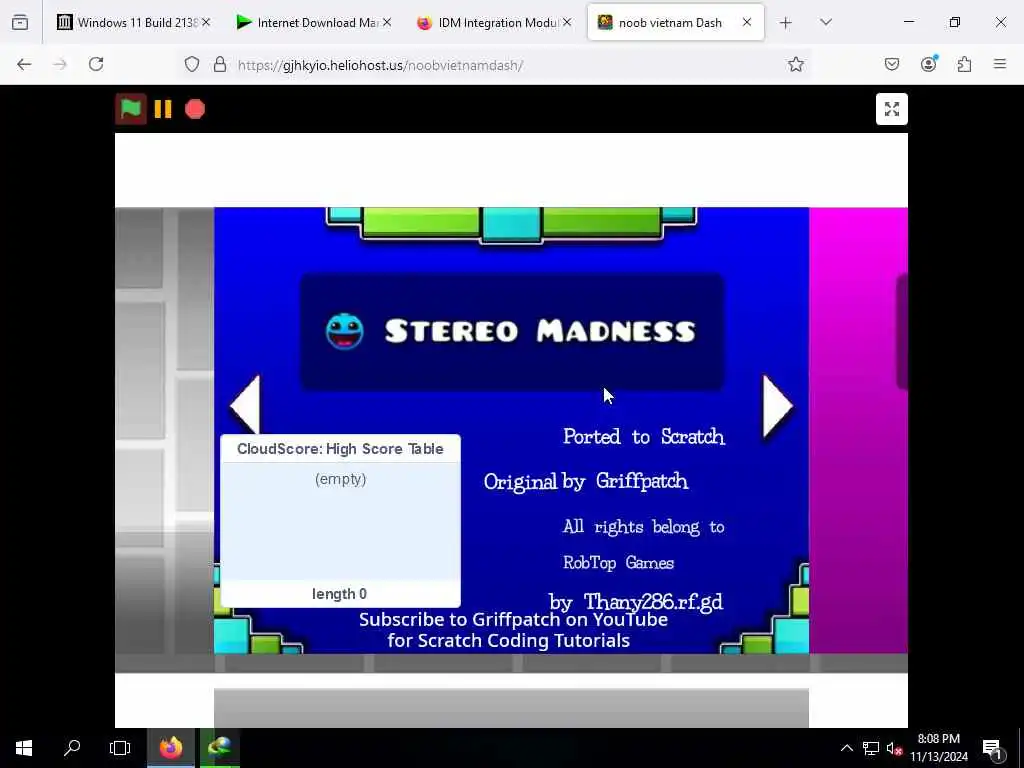Image resolution: width=1024 pixels, height=768 pixels.
Task: Open Windows taskbar search
Action: pyautogui.click(x=72, y=748)
